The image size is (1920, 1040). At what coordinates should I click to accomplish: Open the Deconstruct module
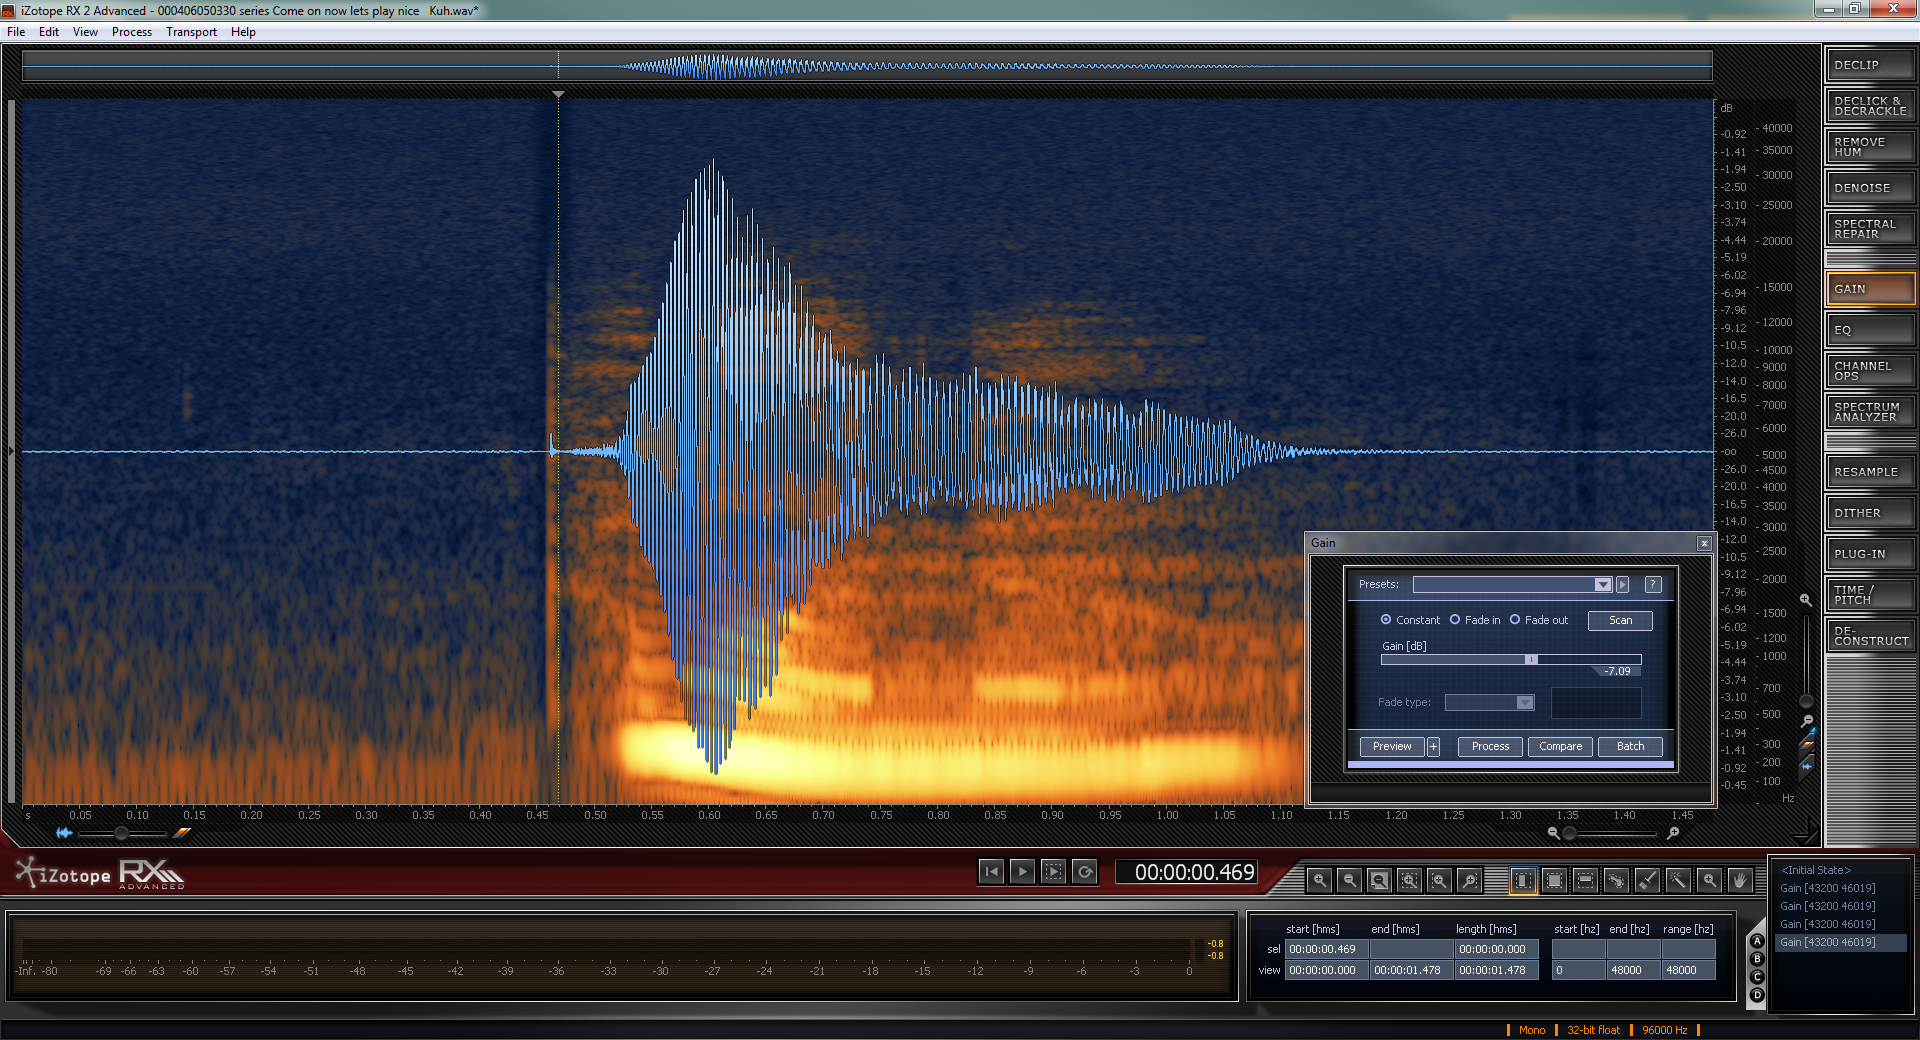pyautogui.click(x=1870, y=636)
